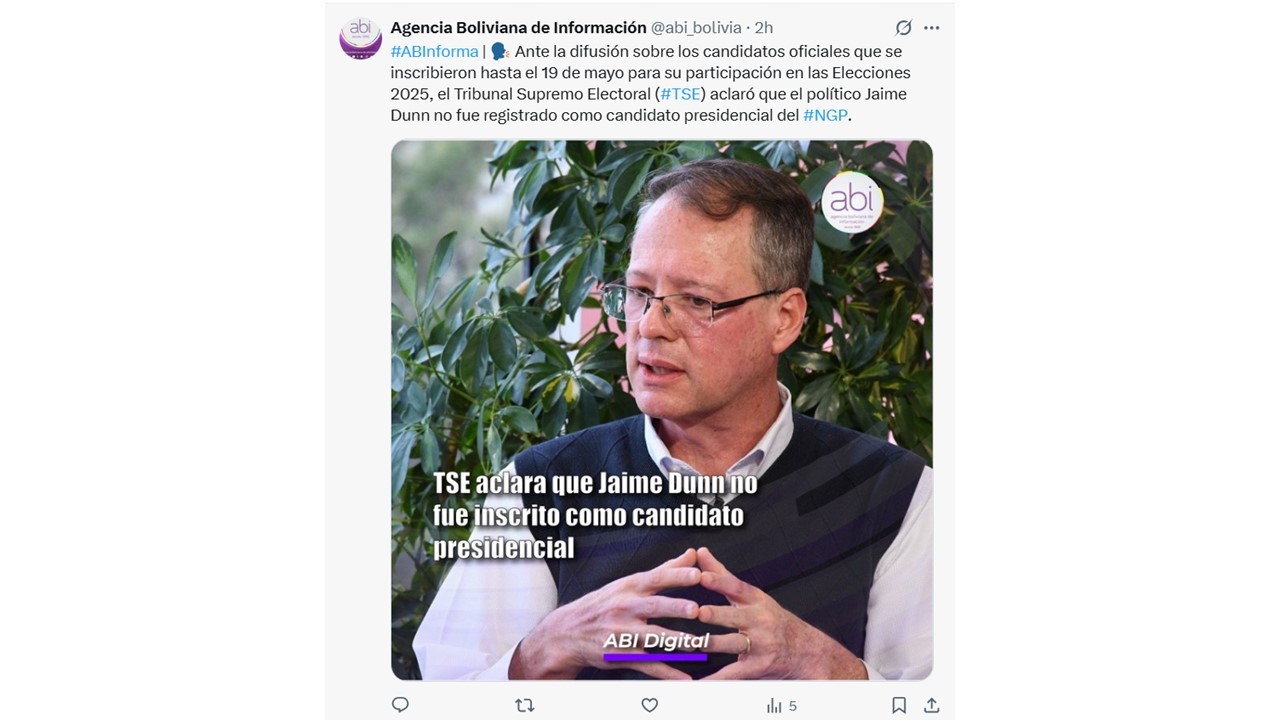Click the ABI Digital caption label
This screenshot has height=720, width=1280.
tap(656, 641)
